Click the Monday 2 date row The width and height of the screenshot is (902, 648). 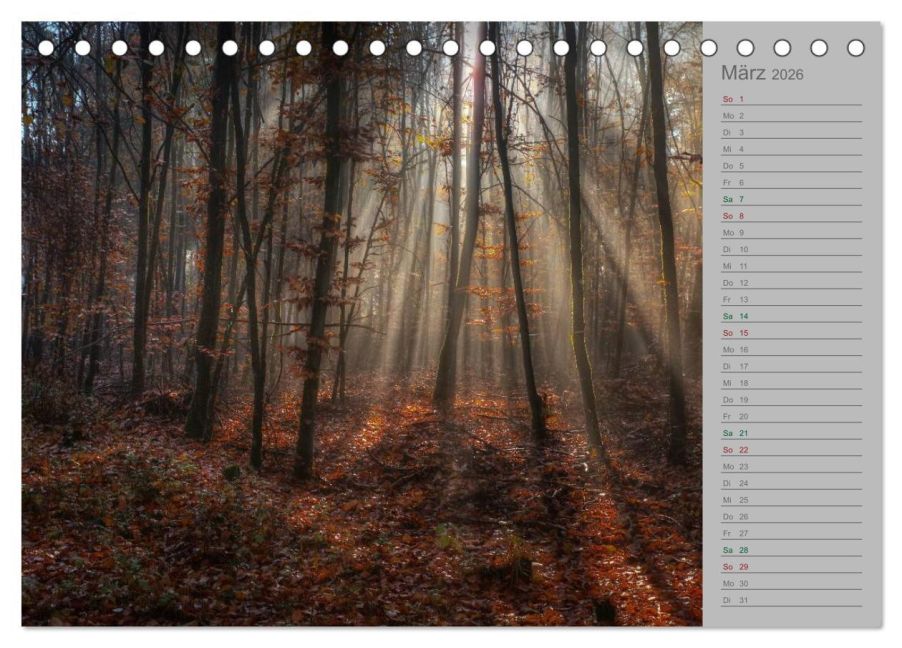[792, 116]
